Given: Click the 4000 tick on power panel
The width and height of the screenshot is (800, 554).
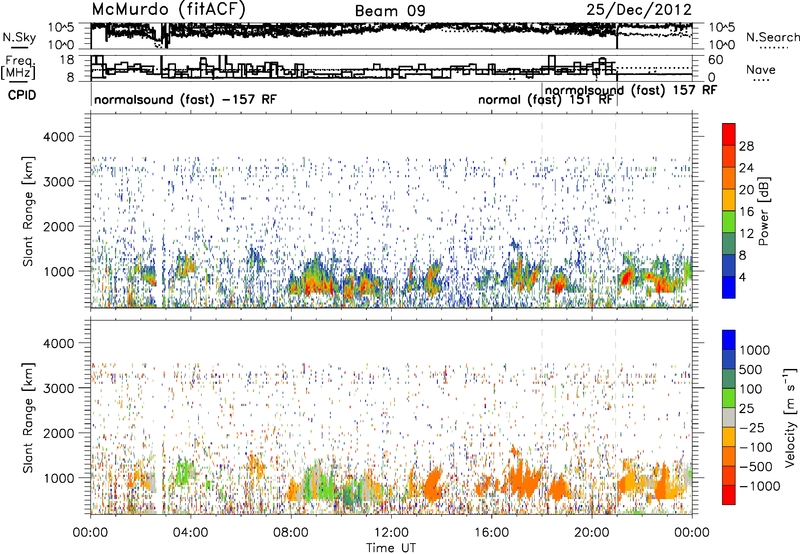Looking at the screenshot, I should tap(59, 137).
